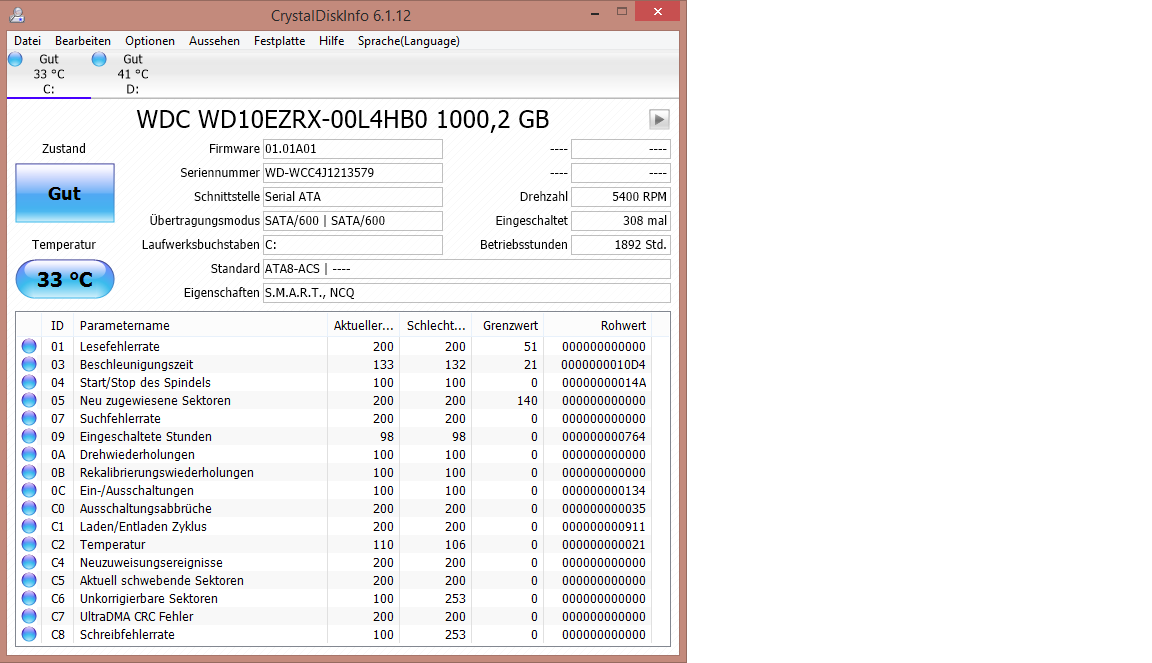Click the Aktueller... column header

click(x=363, y=326)
